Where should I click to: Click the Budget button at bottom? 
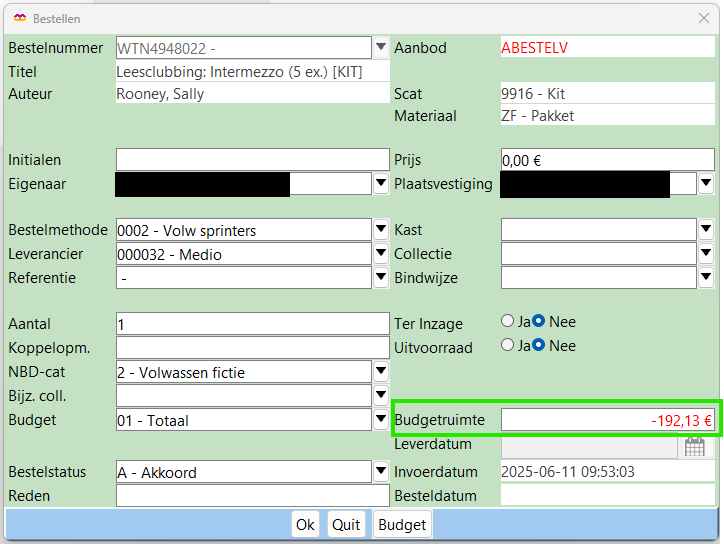click(x=402, y=525)
